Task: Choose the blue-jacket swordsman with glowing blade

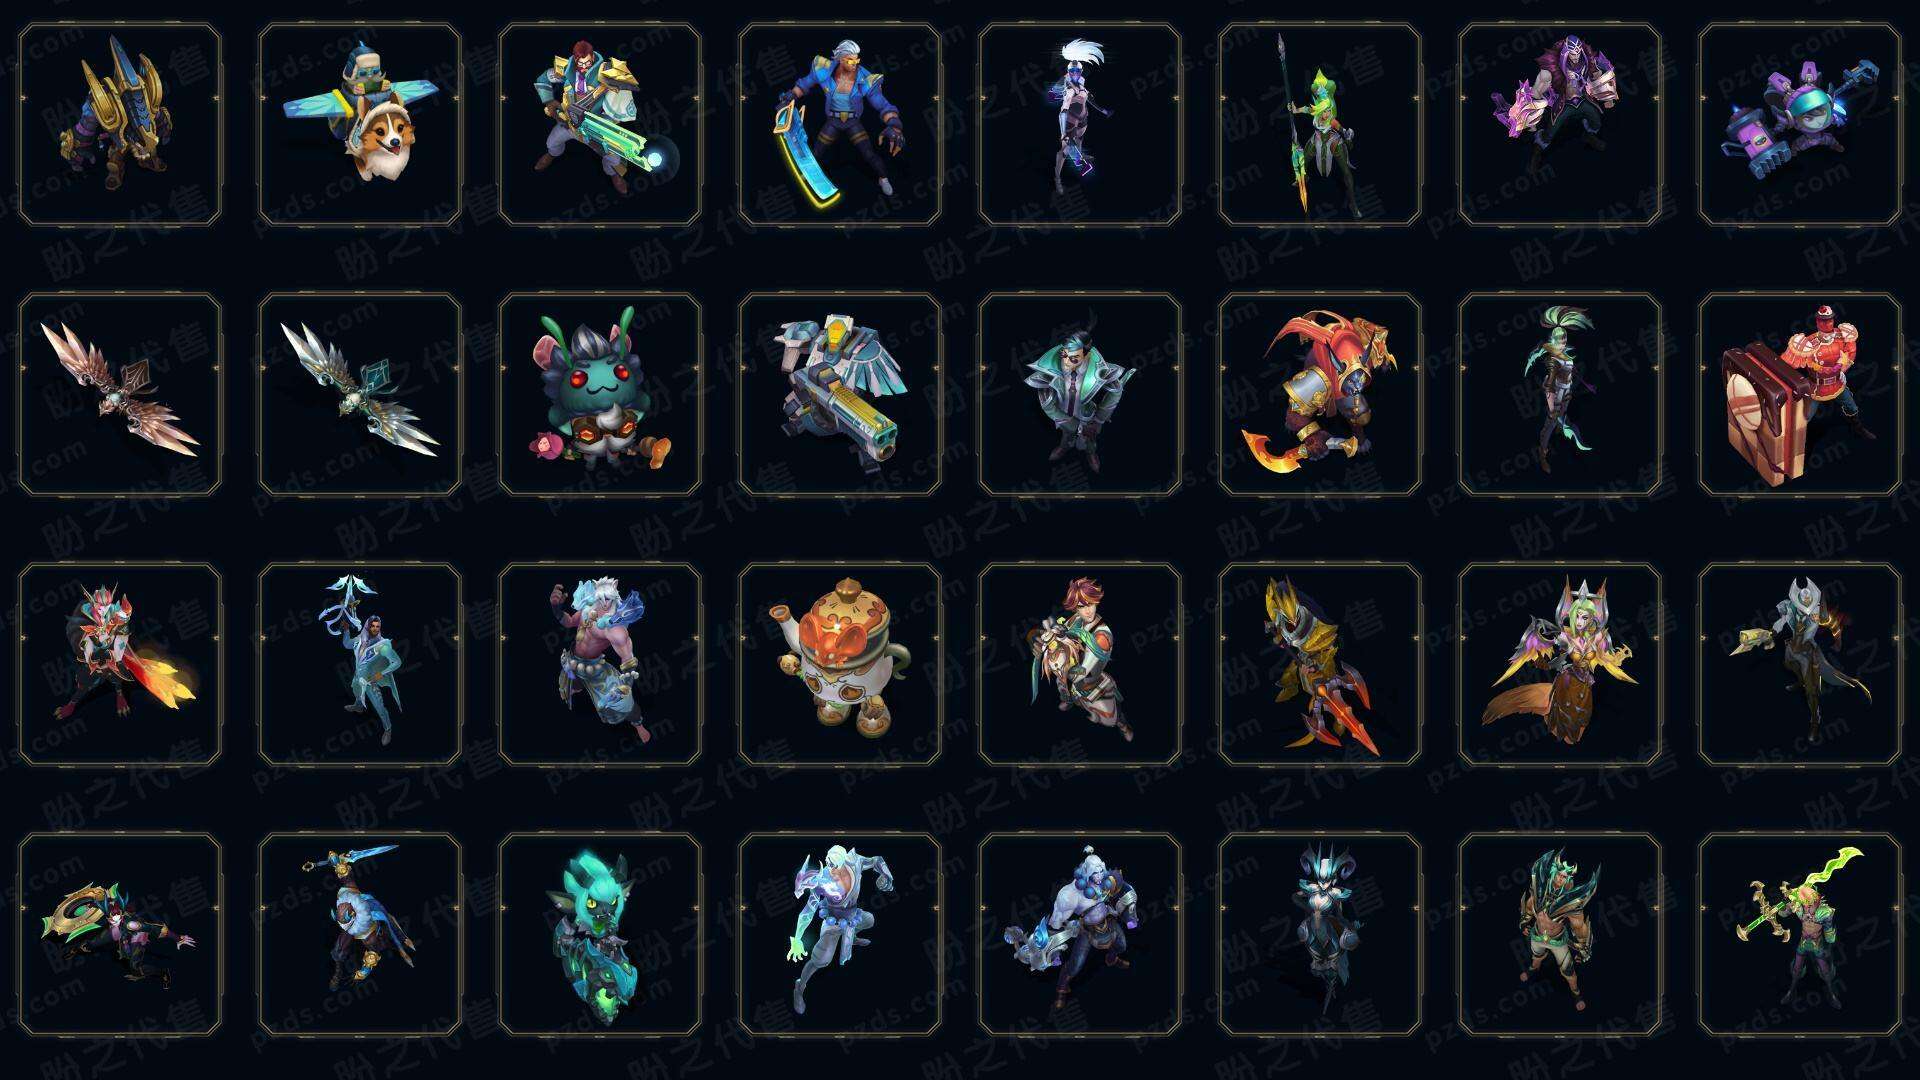Action: (x=840, y=125)
